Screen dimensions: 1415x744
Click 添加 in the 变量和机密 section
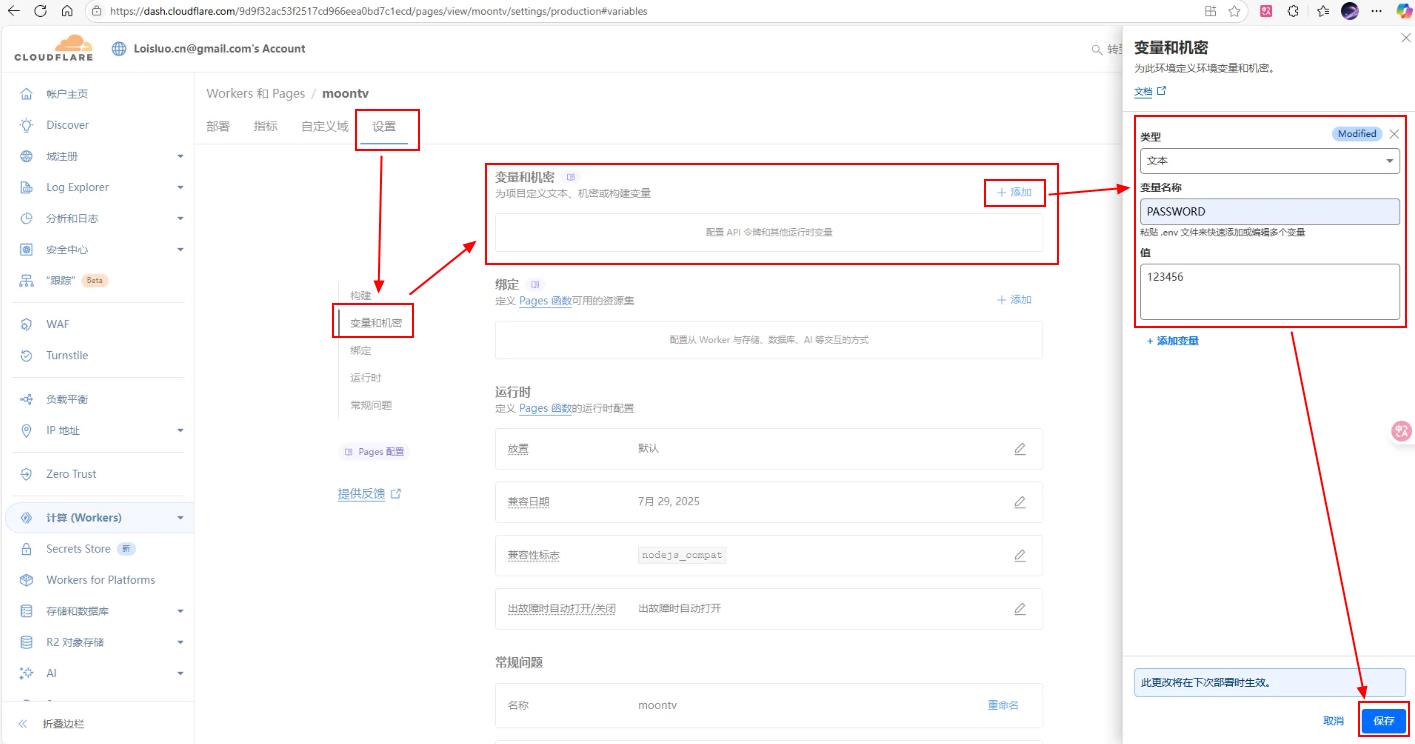click(x=1014, y=192)
